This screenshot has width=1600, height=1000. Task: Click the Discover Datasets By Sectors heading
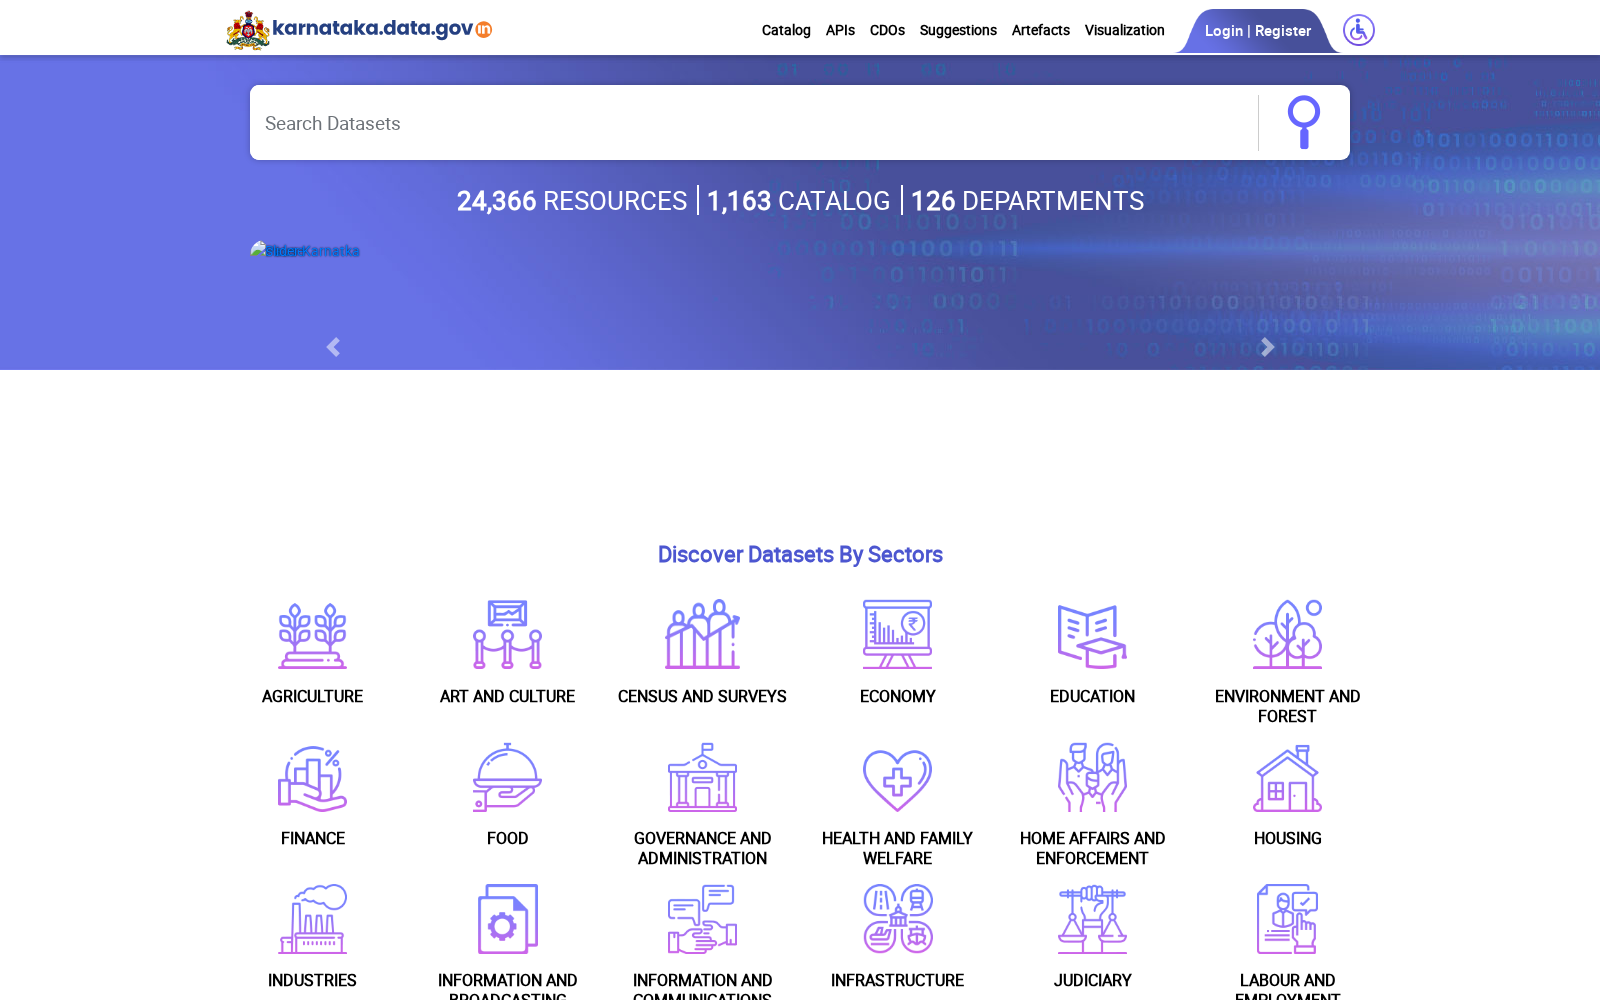tap(800, 554)
